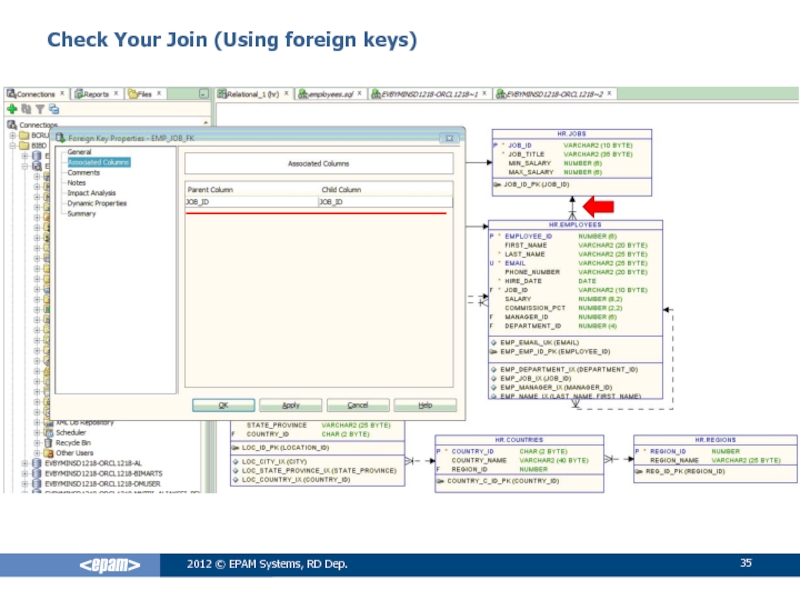Click the Parent Column table header
Image resolution: width=800 pixels, height=600 pixels.
pos(252,189)
